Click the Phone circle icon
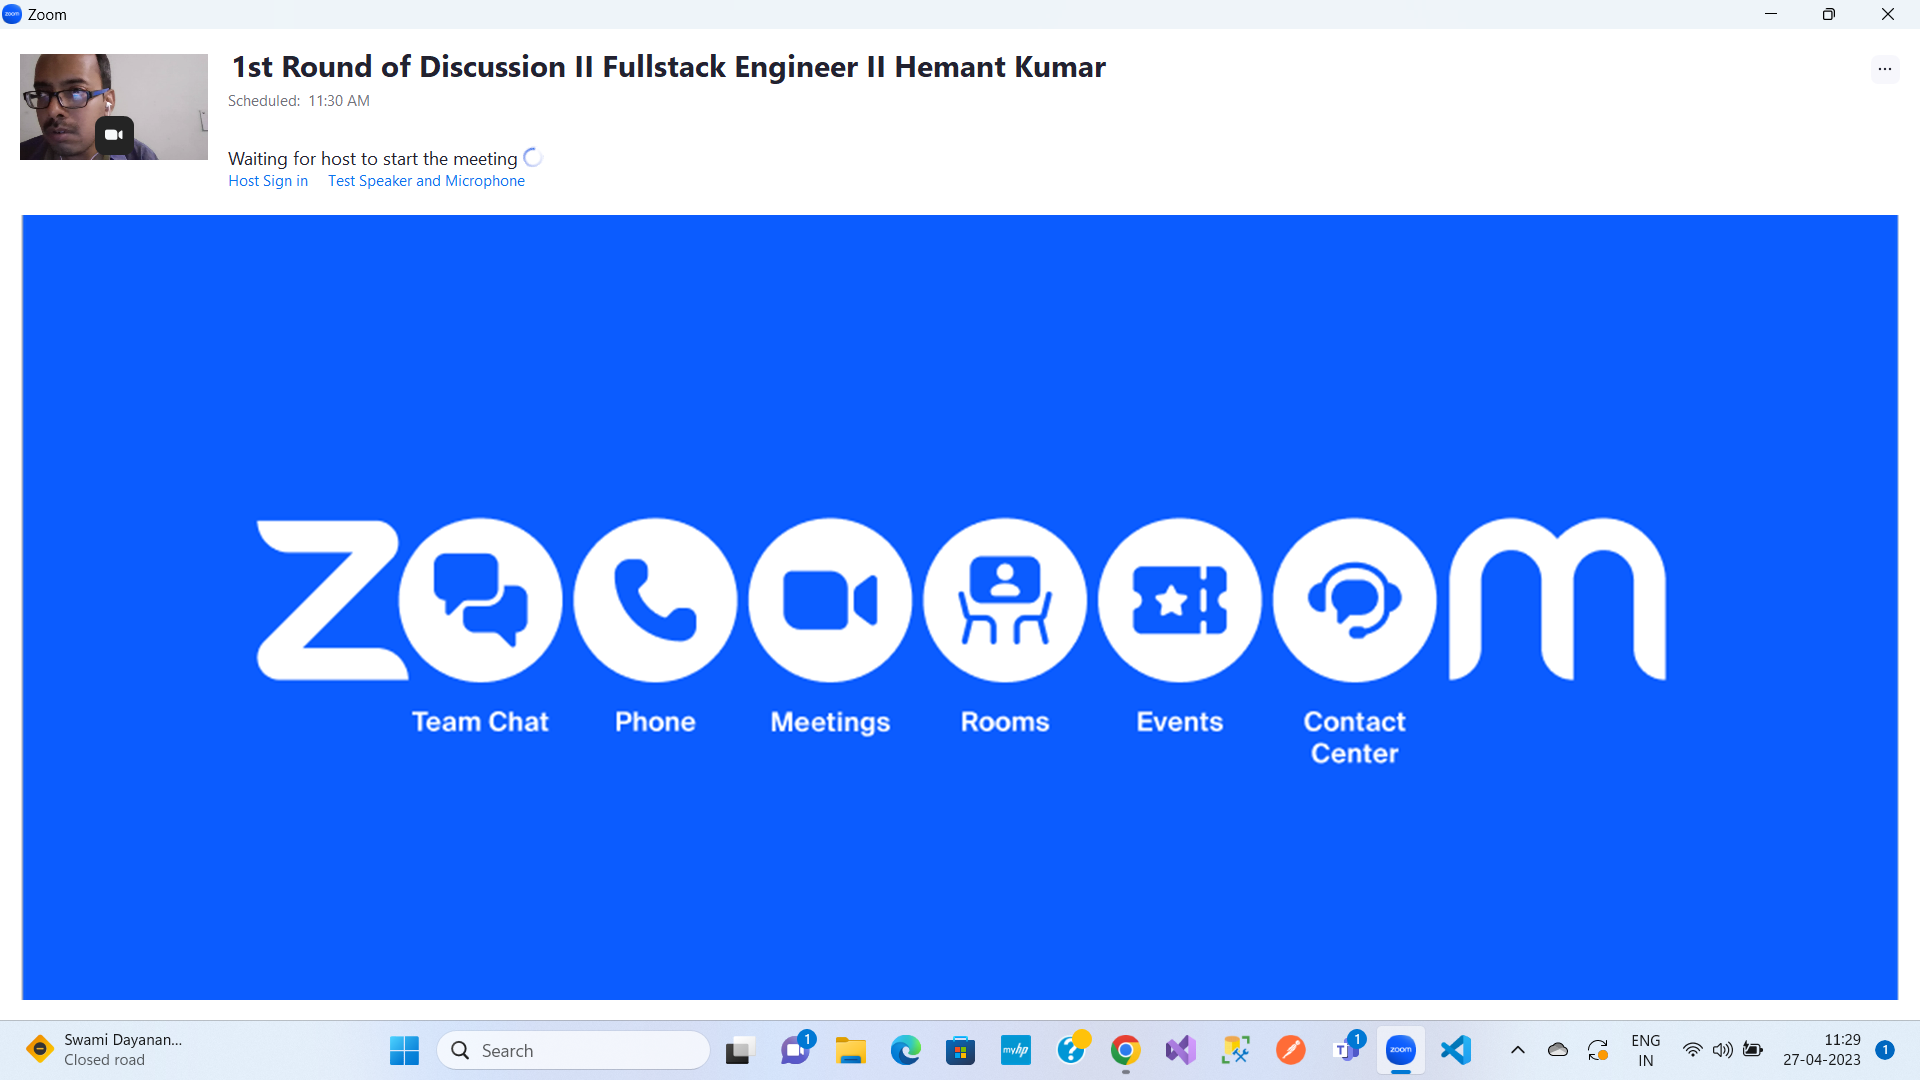The height and width of the screenshot is (1080, 1920). pyautogui.click(x=655, y=600)
